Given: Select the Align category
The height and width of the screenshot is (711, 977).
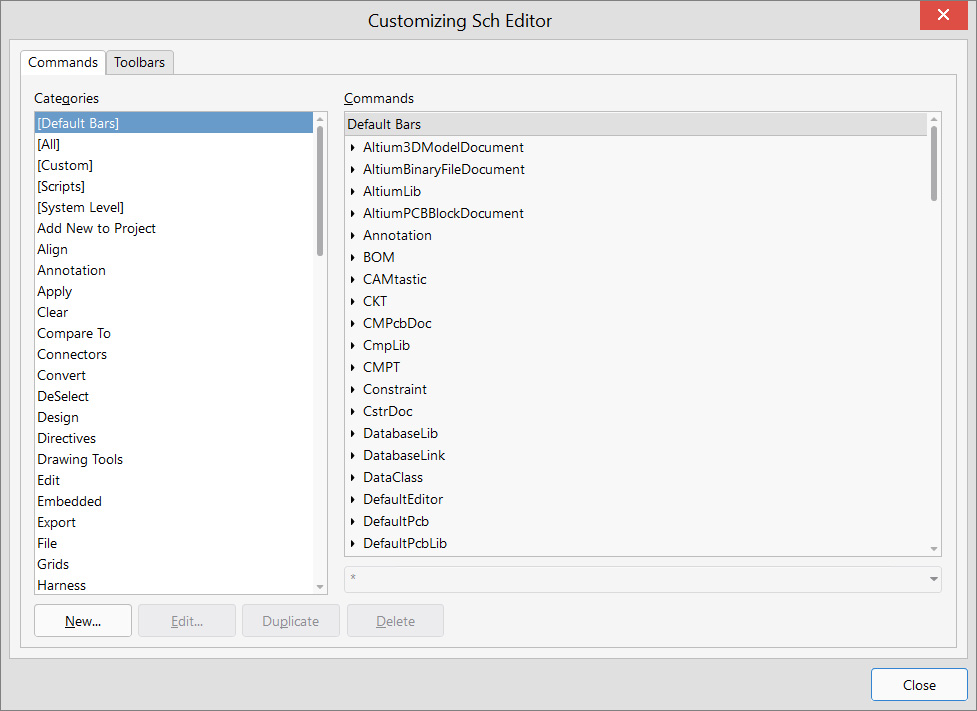Looking at the screenshot, I should pos(174,249).
